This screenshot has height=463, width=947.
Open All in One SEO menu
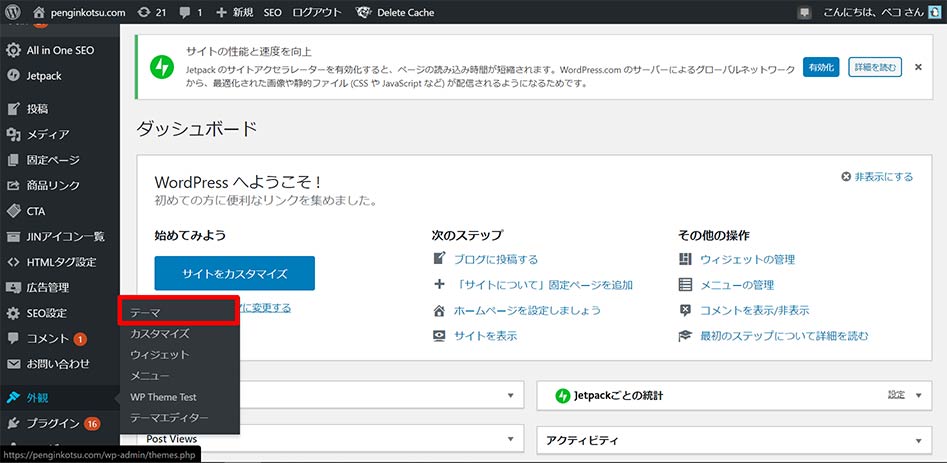pos(60,50)
